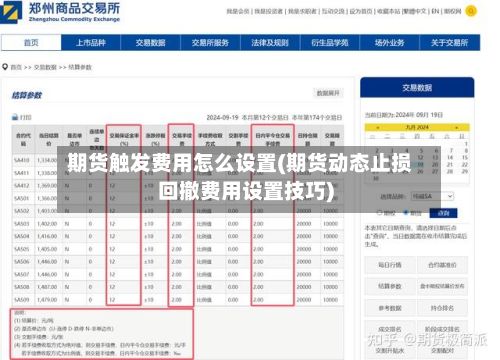Click the SA506 contract cell

[x=22, y=262]
